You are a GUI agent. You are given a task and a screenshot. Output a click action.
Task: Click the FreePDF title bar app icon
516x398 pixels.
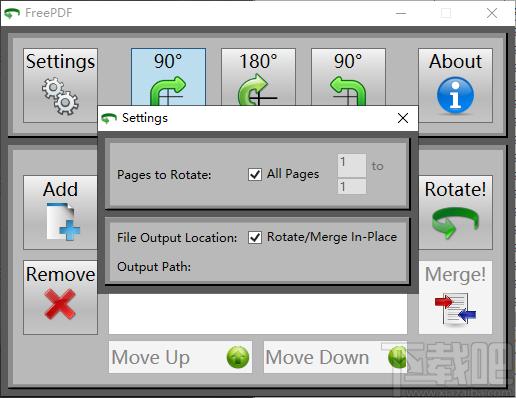pyautogui.click(x=12, y=13)
